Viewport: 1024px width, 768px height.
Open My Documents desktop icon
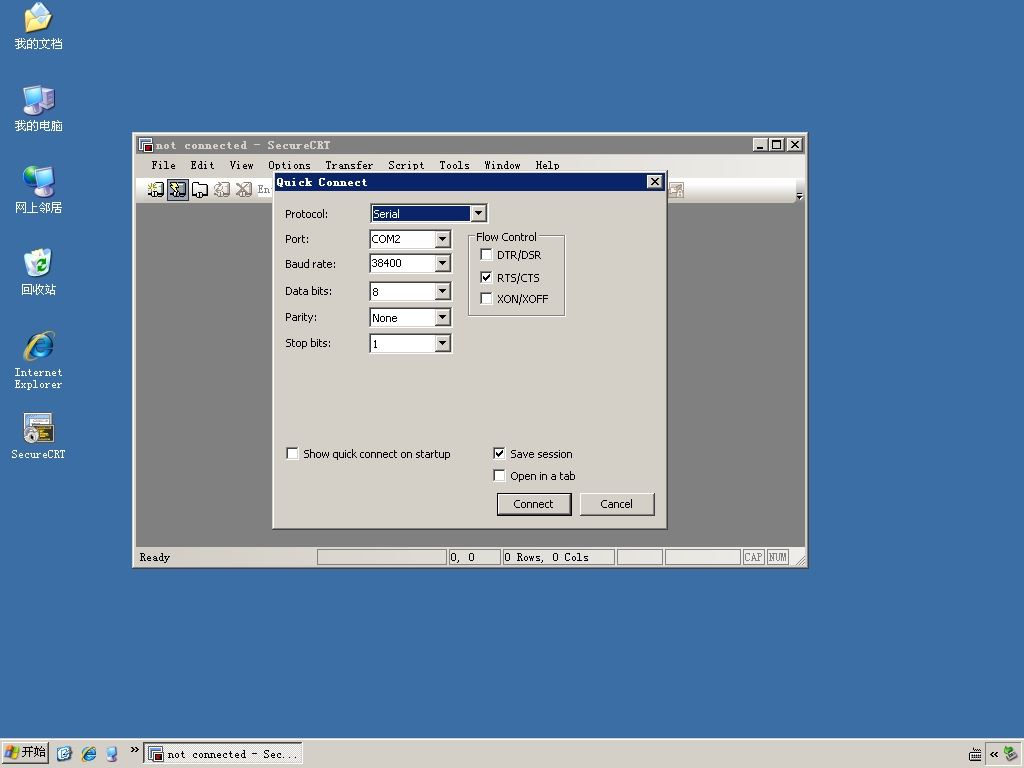[x=38, y=26]
